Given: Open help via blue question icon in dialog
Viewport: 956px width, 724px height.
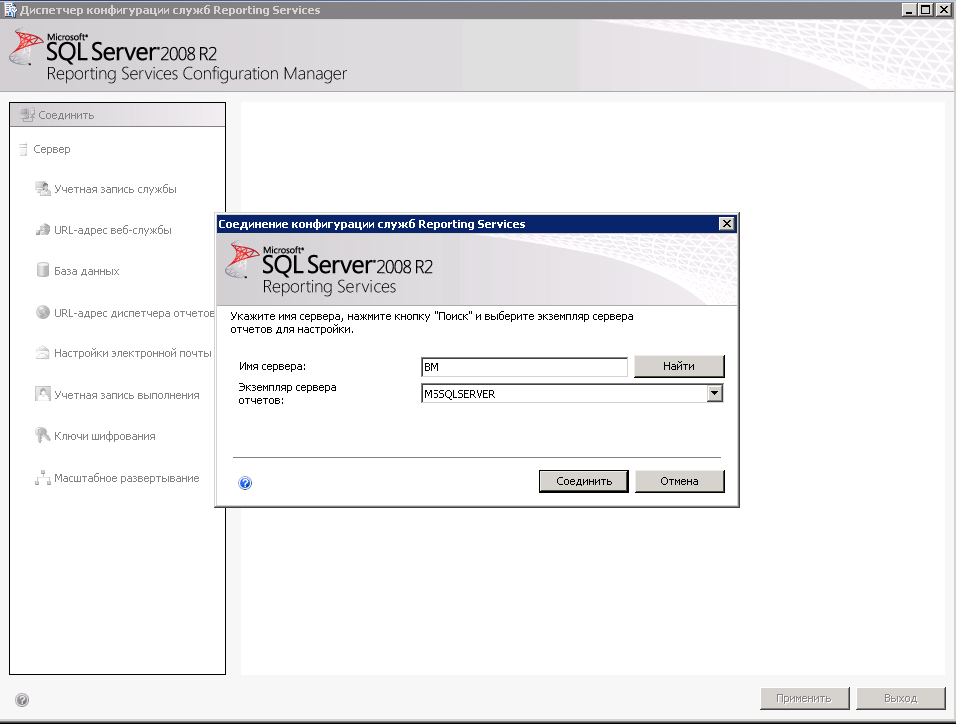Looking at the screenshot, I should tap(245, 483).
